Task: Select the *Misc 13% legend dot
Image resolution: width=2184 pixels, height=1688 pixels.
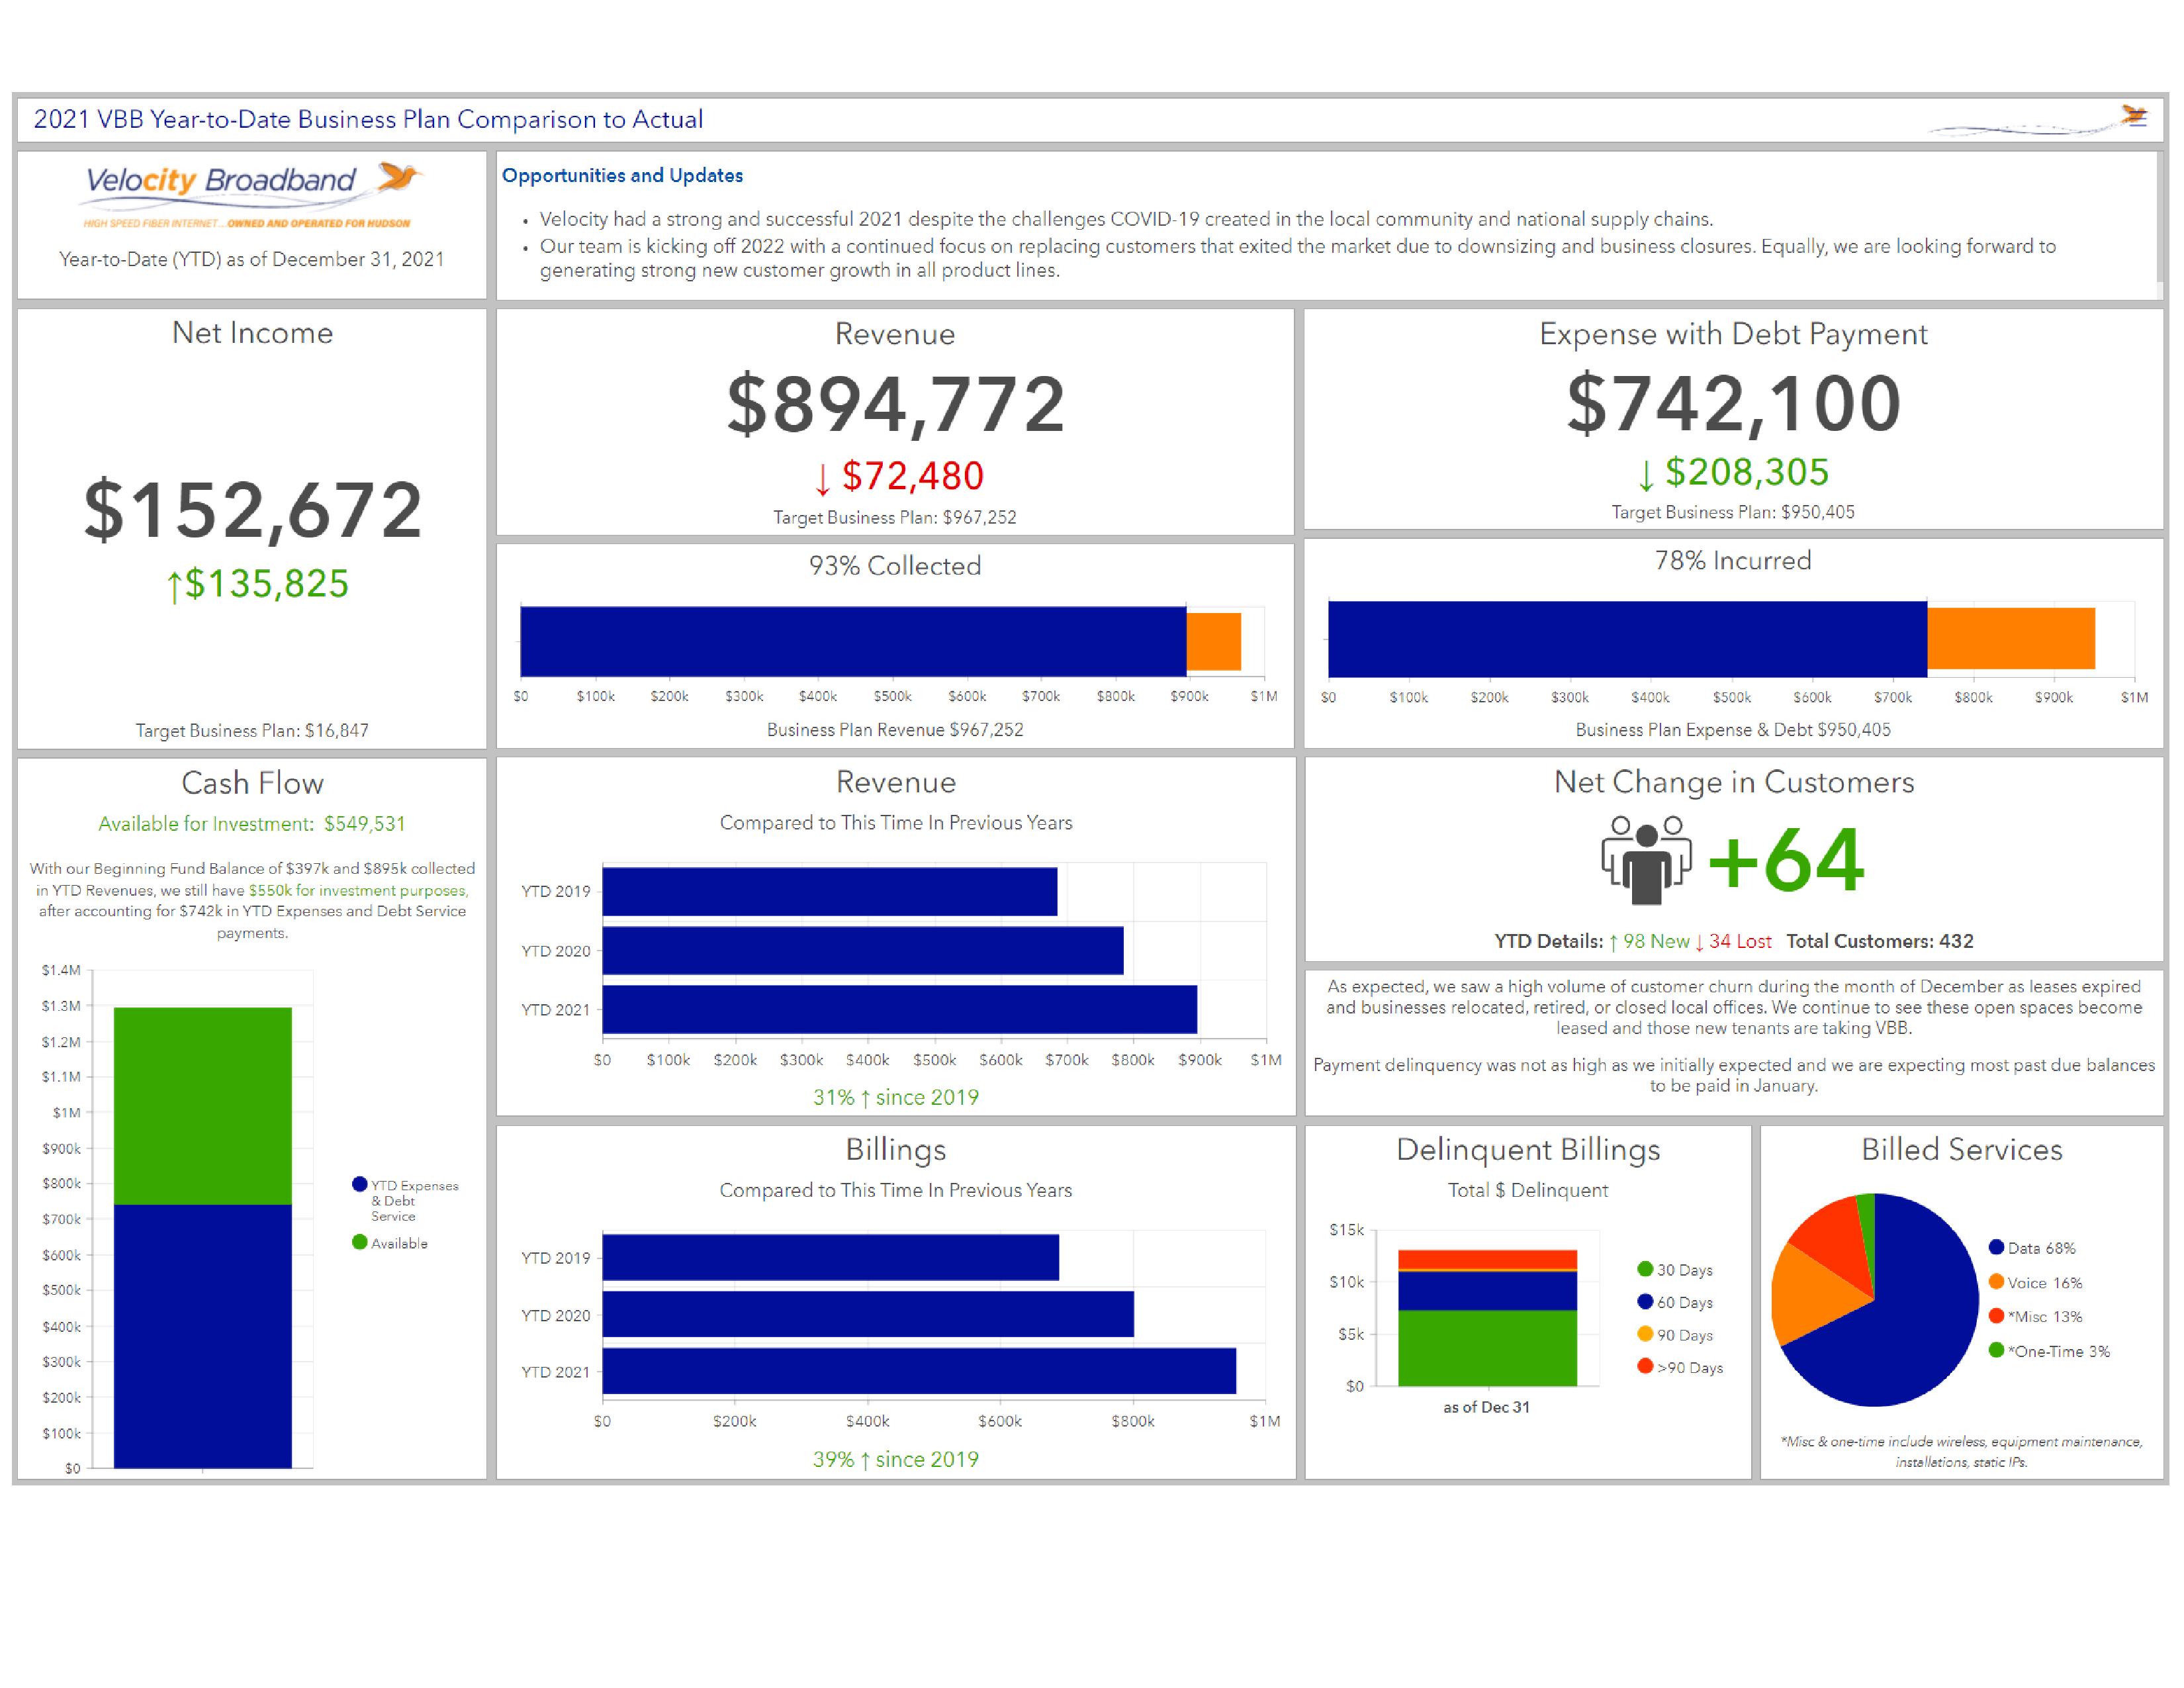Action: tap(1996, 1316)
